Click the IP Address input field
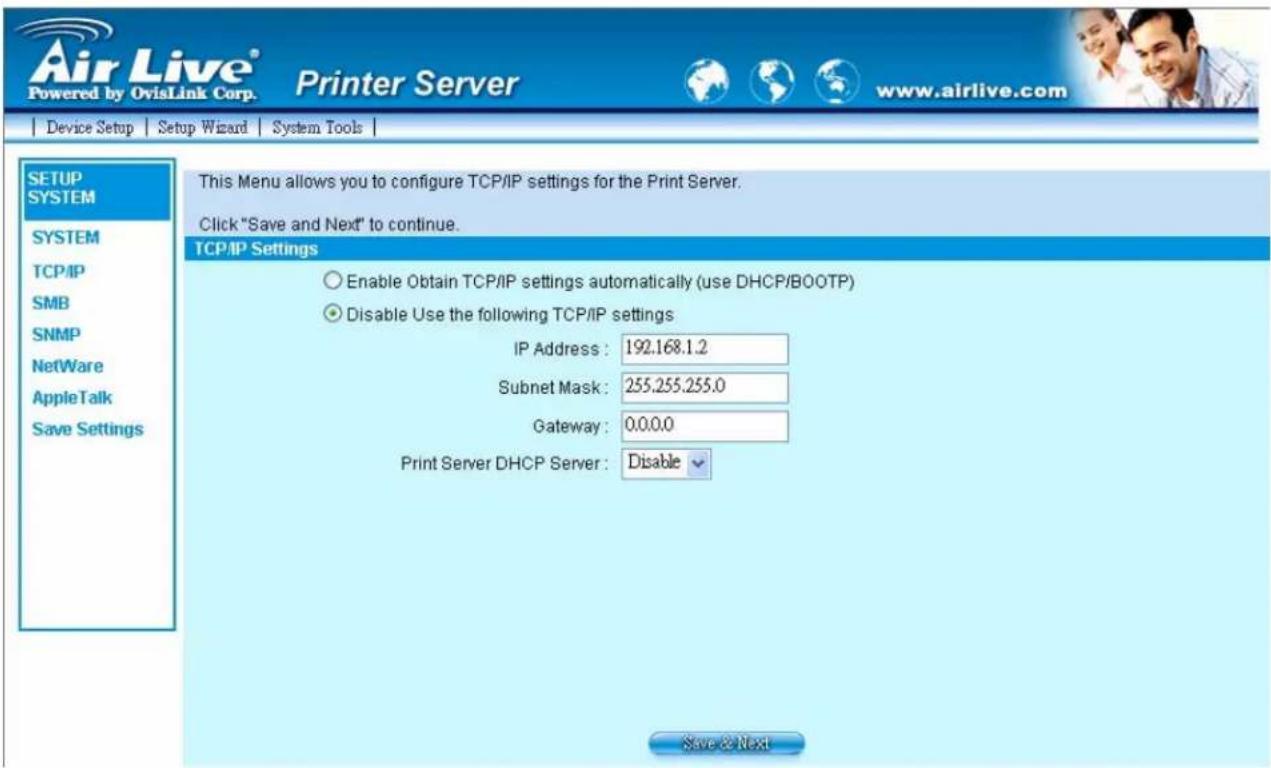The height and width of the screenshot is (768, 1271). [705, 349]
